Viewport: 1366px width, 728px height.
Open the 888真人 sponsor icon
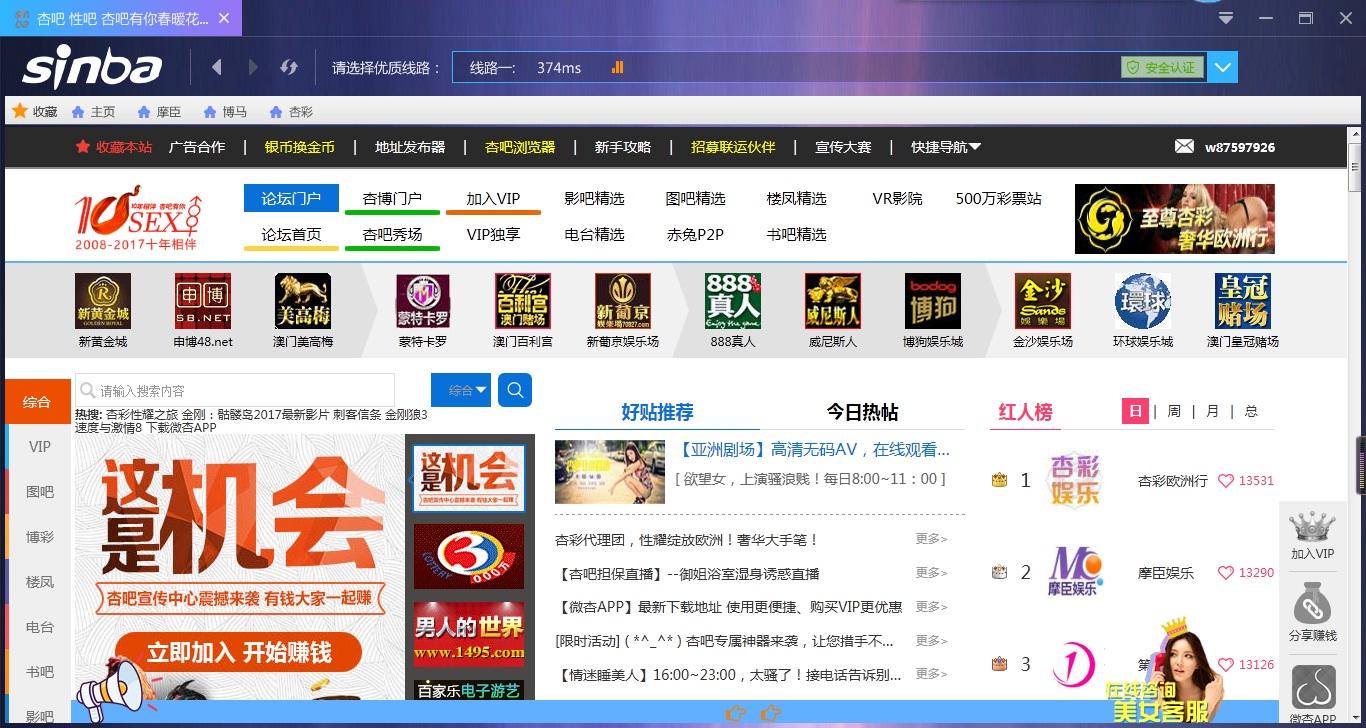pyautogui.click(x=733, y=301)
